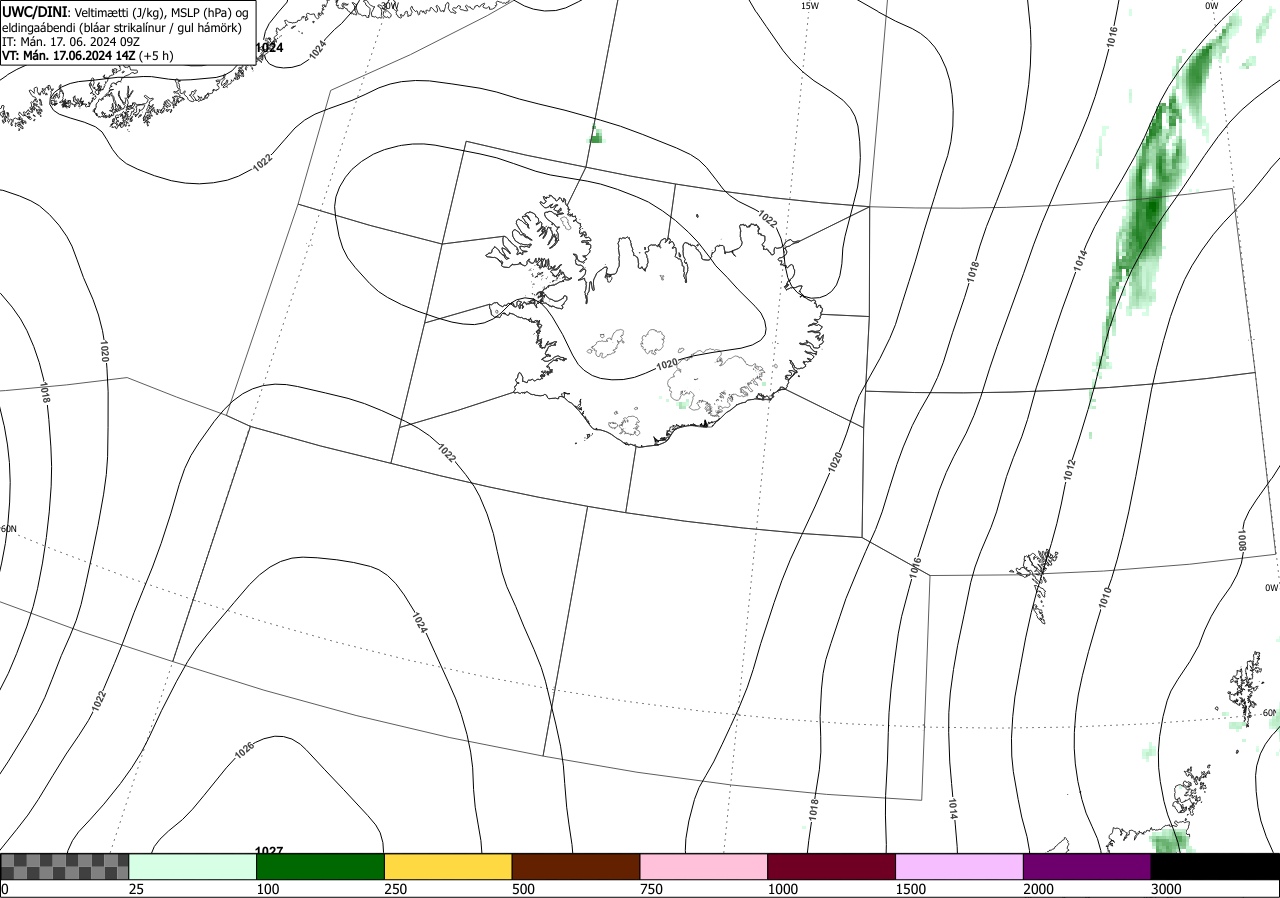Click the pale mint 25–100 legend swatch
1280x898 pixels.
(x=193, y=866)
